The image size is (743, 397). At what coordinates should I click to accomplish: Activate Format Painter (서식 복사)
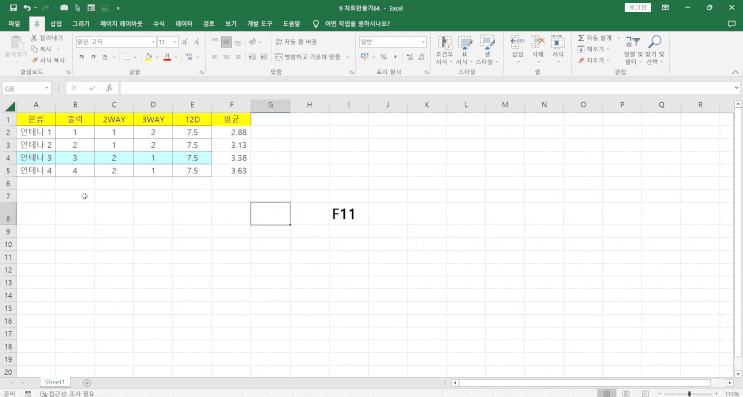tap(48, 60)
